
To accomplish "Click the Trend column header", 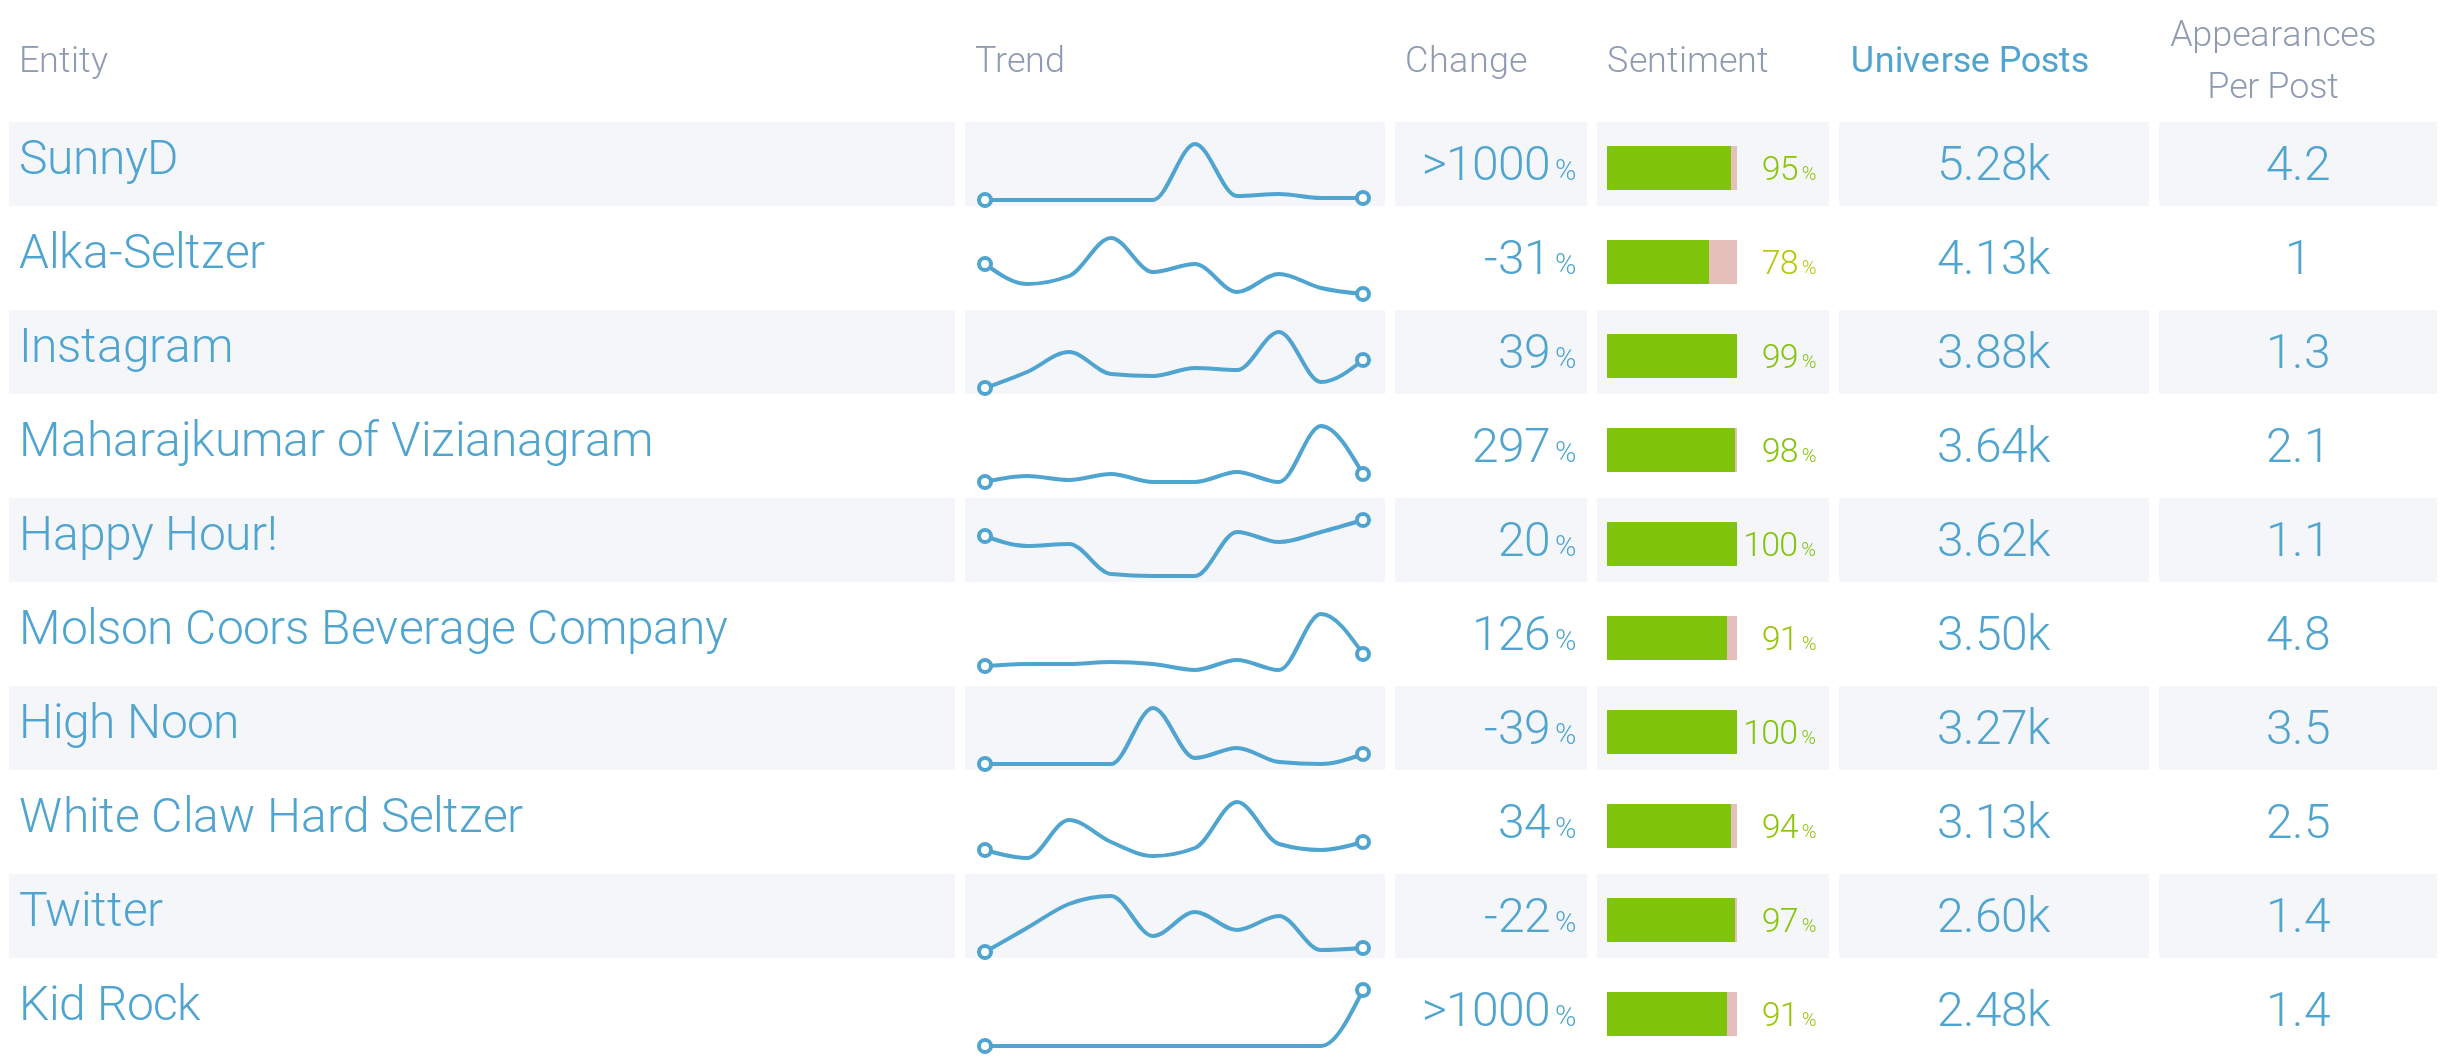I will [x=1019, y=60].
